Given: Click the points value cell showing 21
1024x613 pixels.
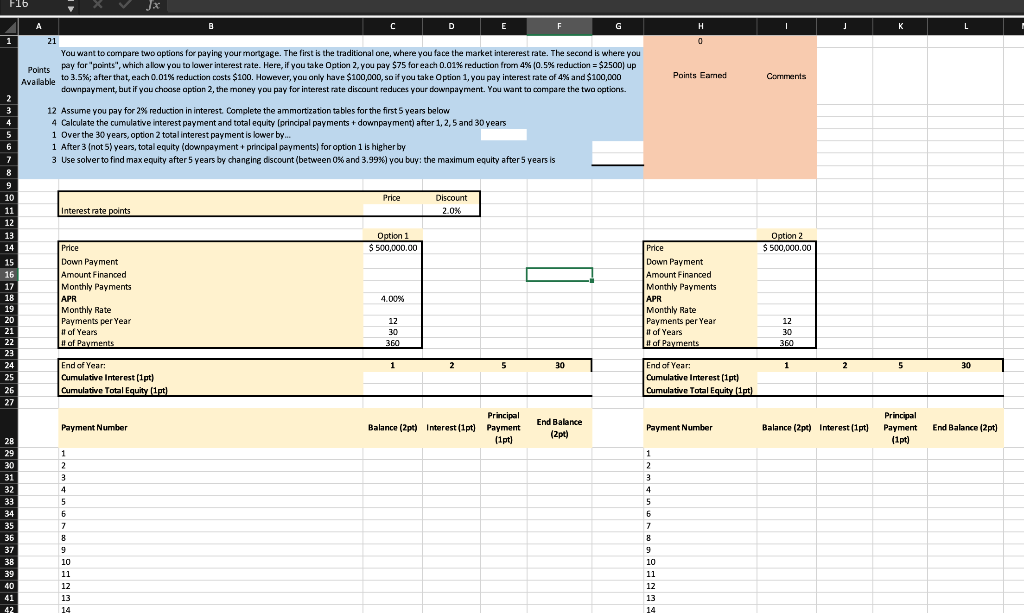Looking at the screenshot, I should point(39,40).
